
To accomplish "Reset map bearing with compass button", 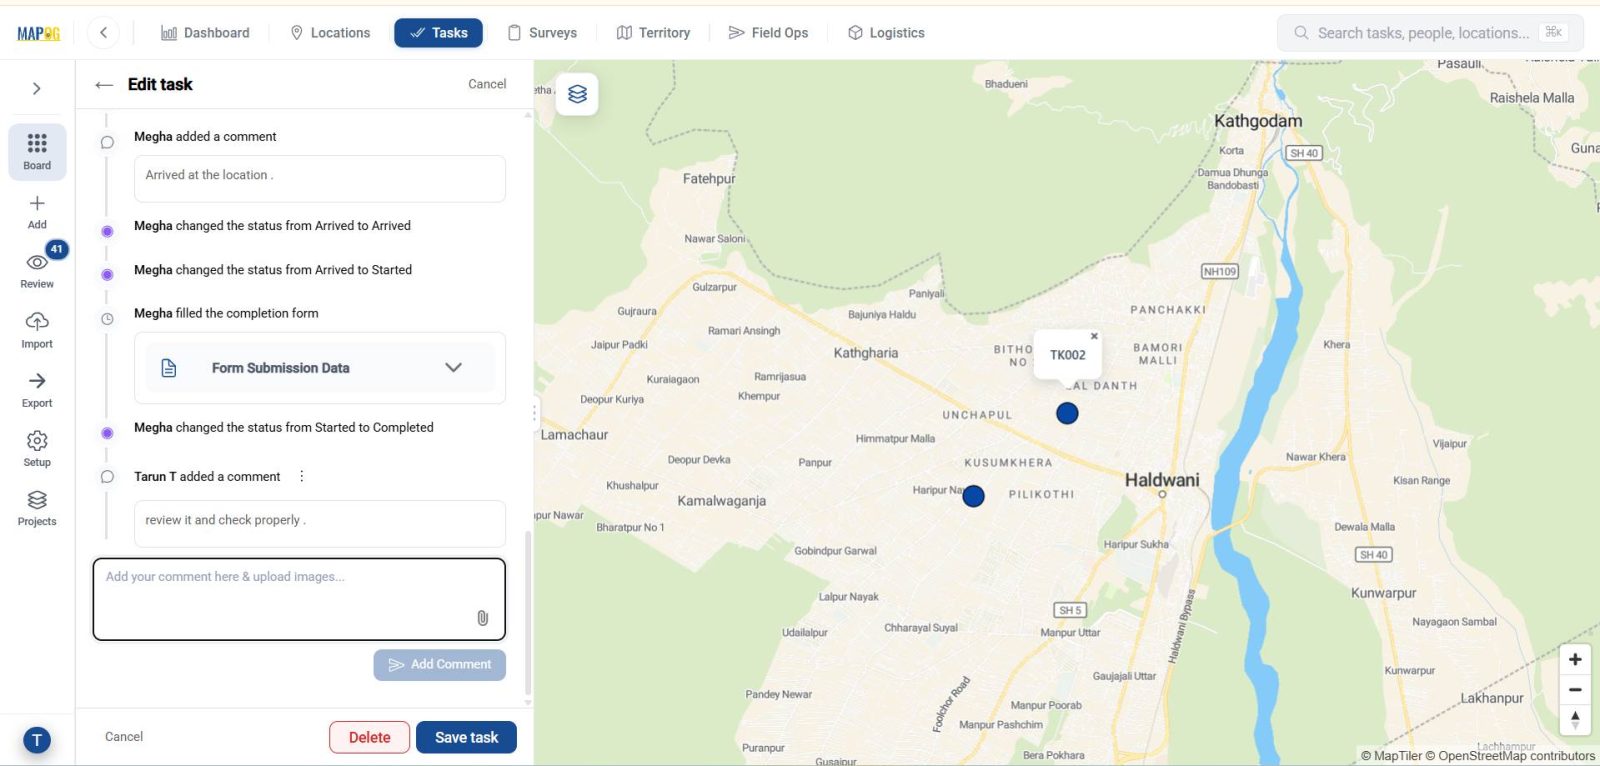I will tap(1575, 720).
